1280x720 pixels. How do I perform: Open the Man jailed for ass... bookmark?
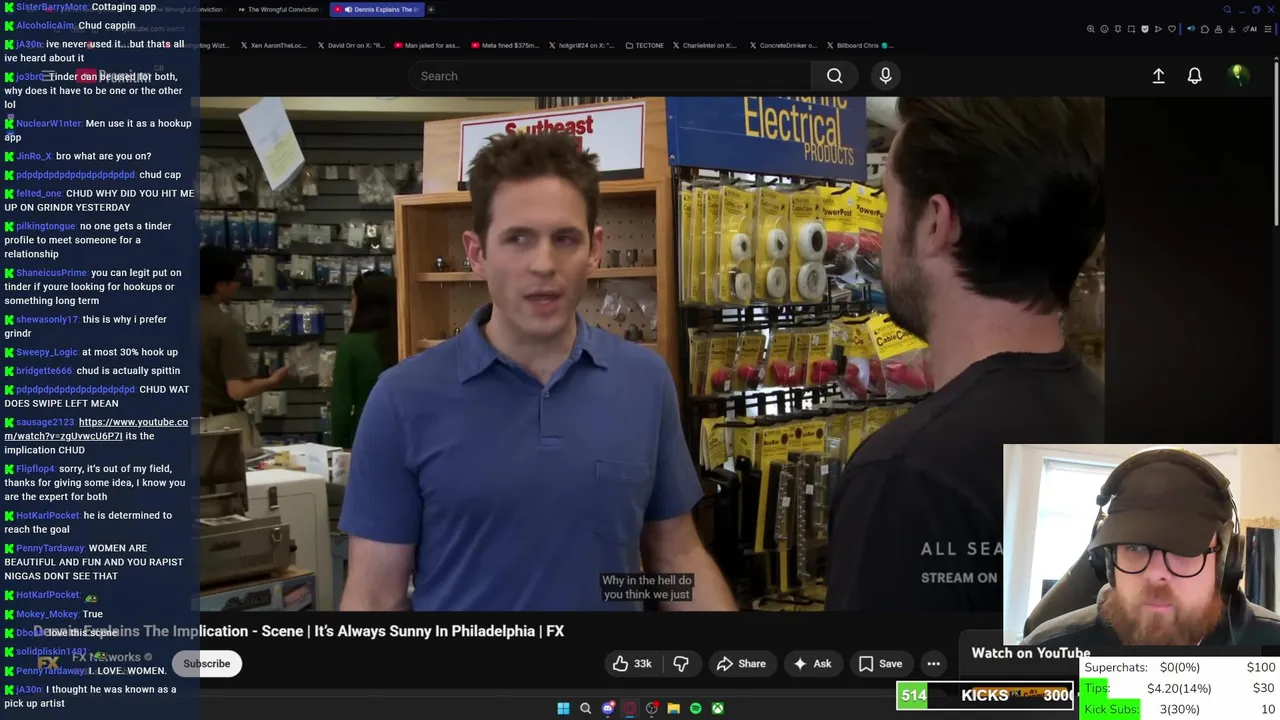click(x=427, y=45)
